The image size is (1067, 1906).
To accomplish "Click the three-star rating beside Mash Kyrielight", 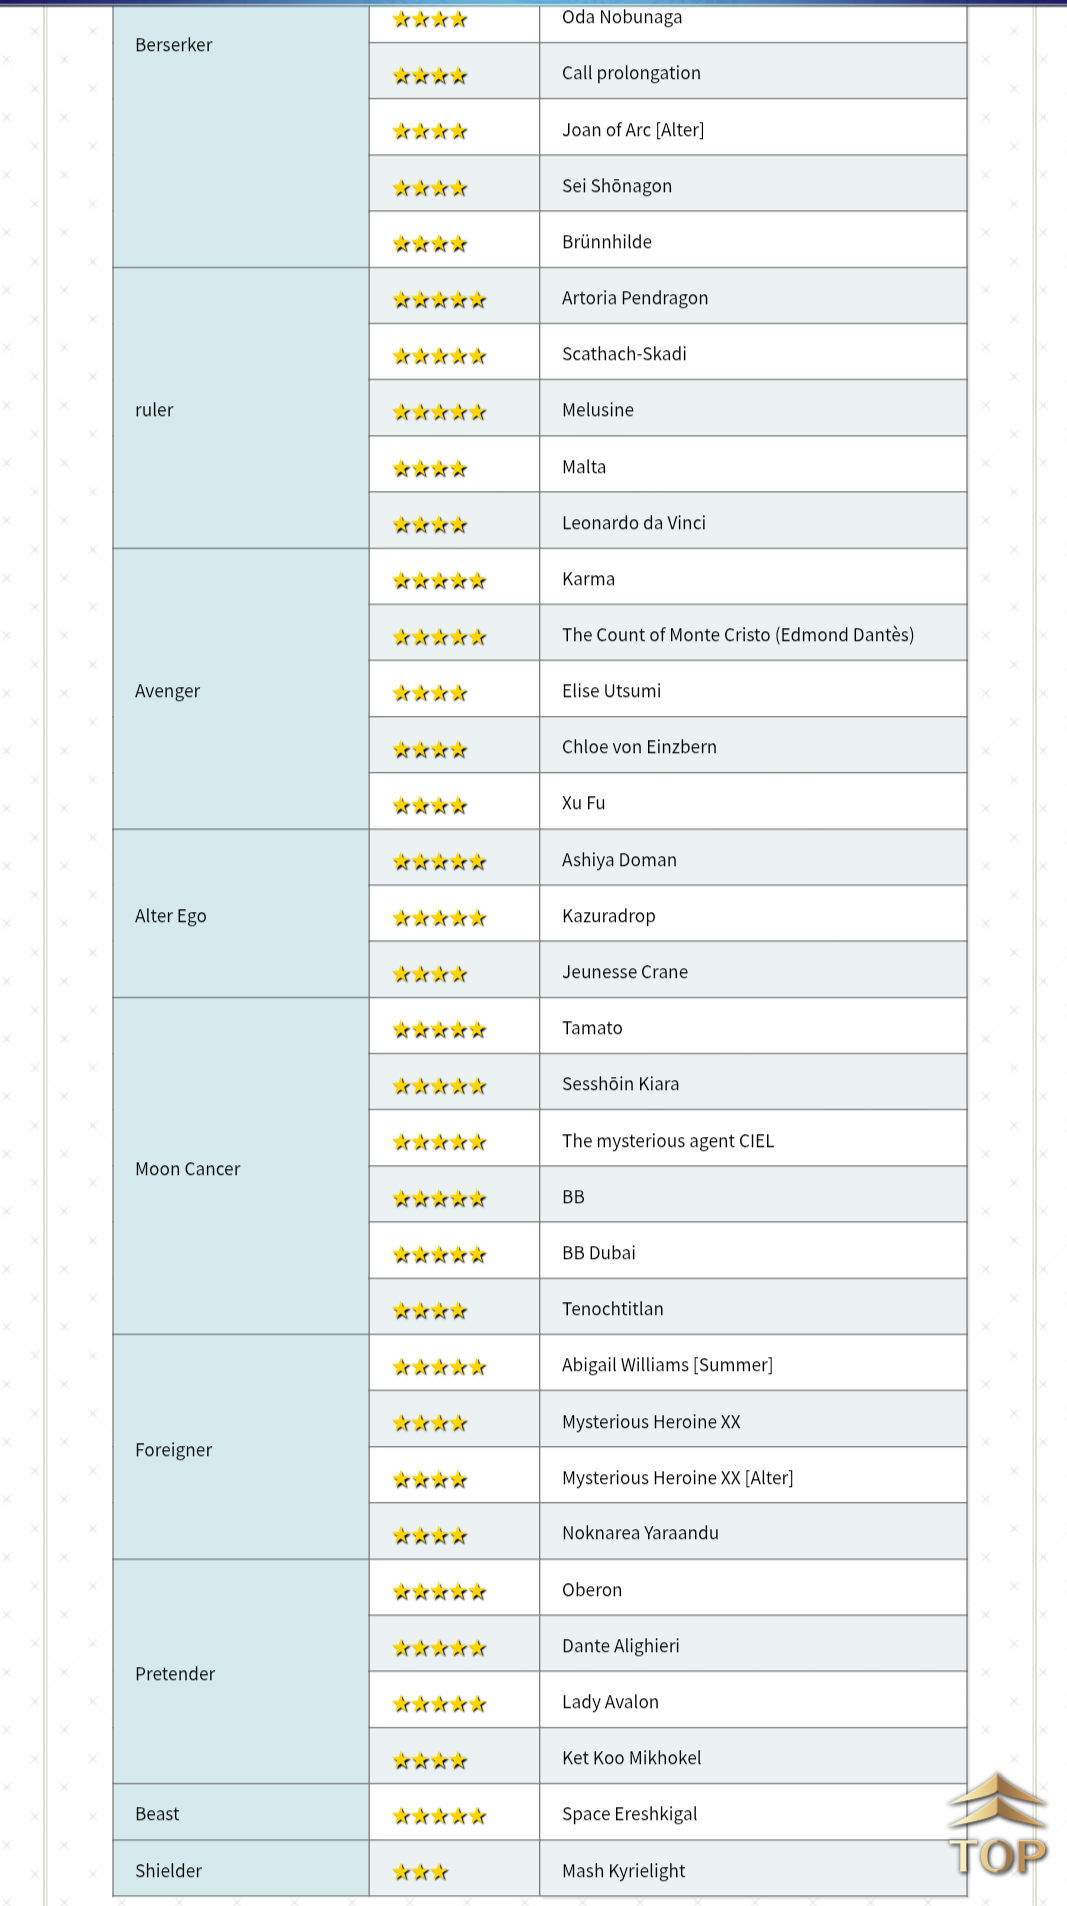I will [420, 1872].
